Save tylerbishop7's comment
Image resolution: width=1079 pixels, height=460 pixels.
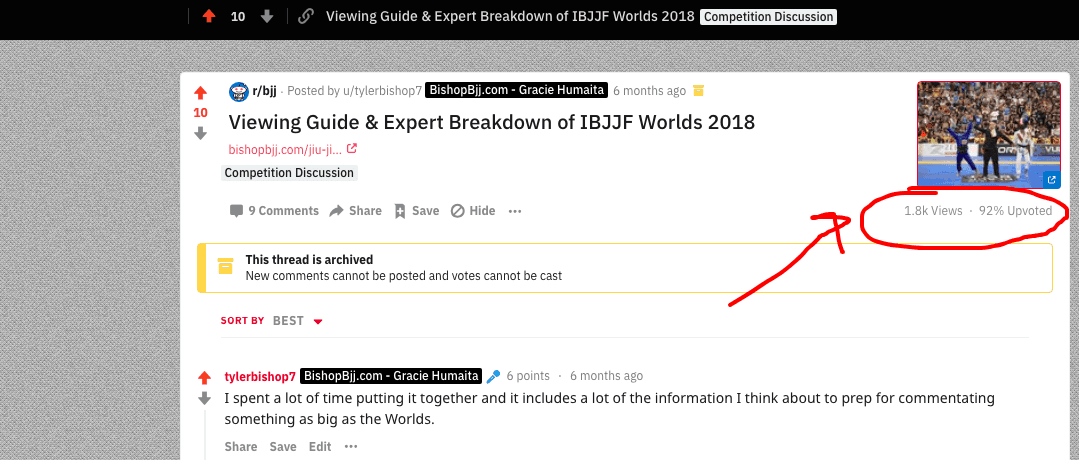pos(283,446)
